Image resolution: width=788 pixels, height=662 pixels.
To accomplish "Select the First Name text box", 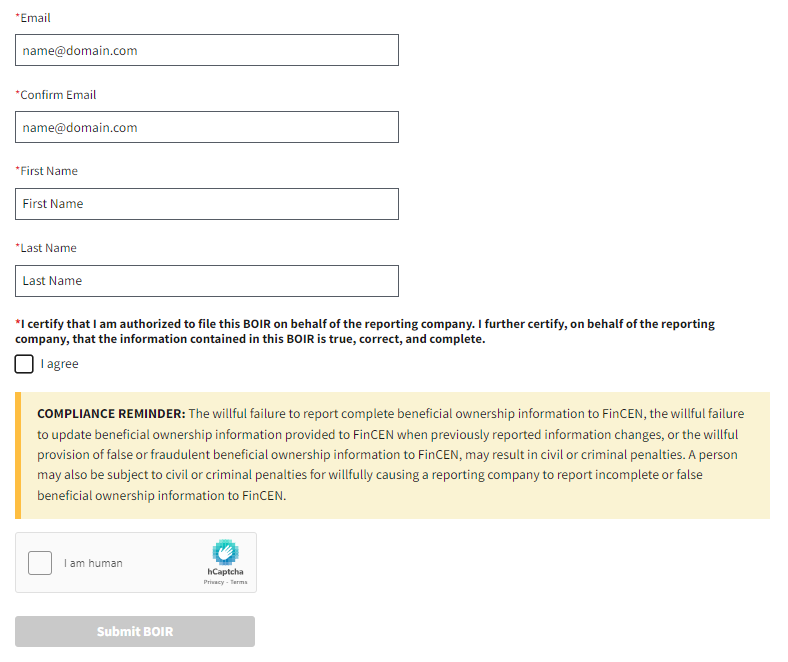I will coord(207,204).
